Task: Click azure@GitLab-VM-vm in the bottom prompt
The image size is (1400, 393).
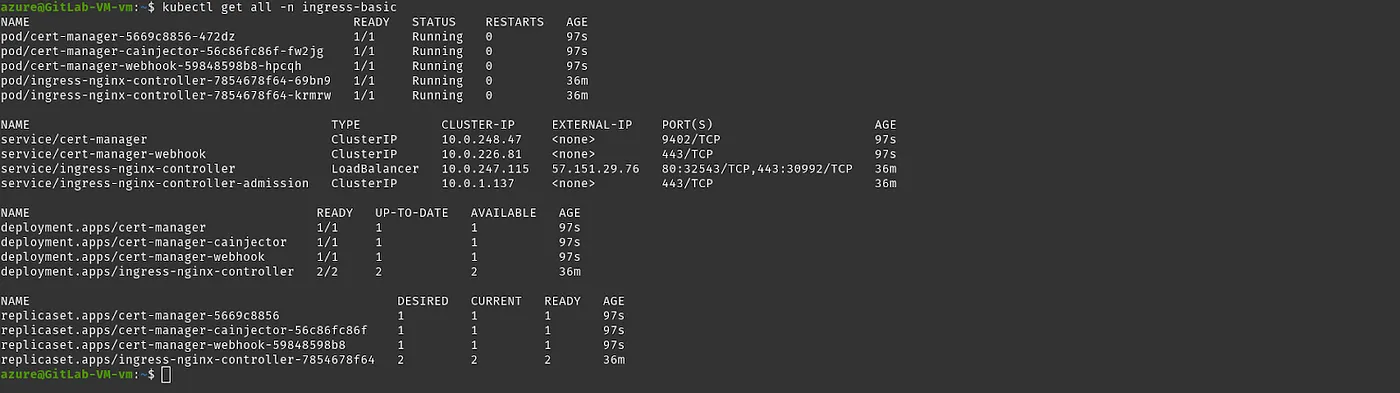Action: (66, 375)
